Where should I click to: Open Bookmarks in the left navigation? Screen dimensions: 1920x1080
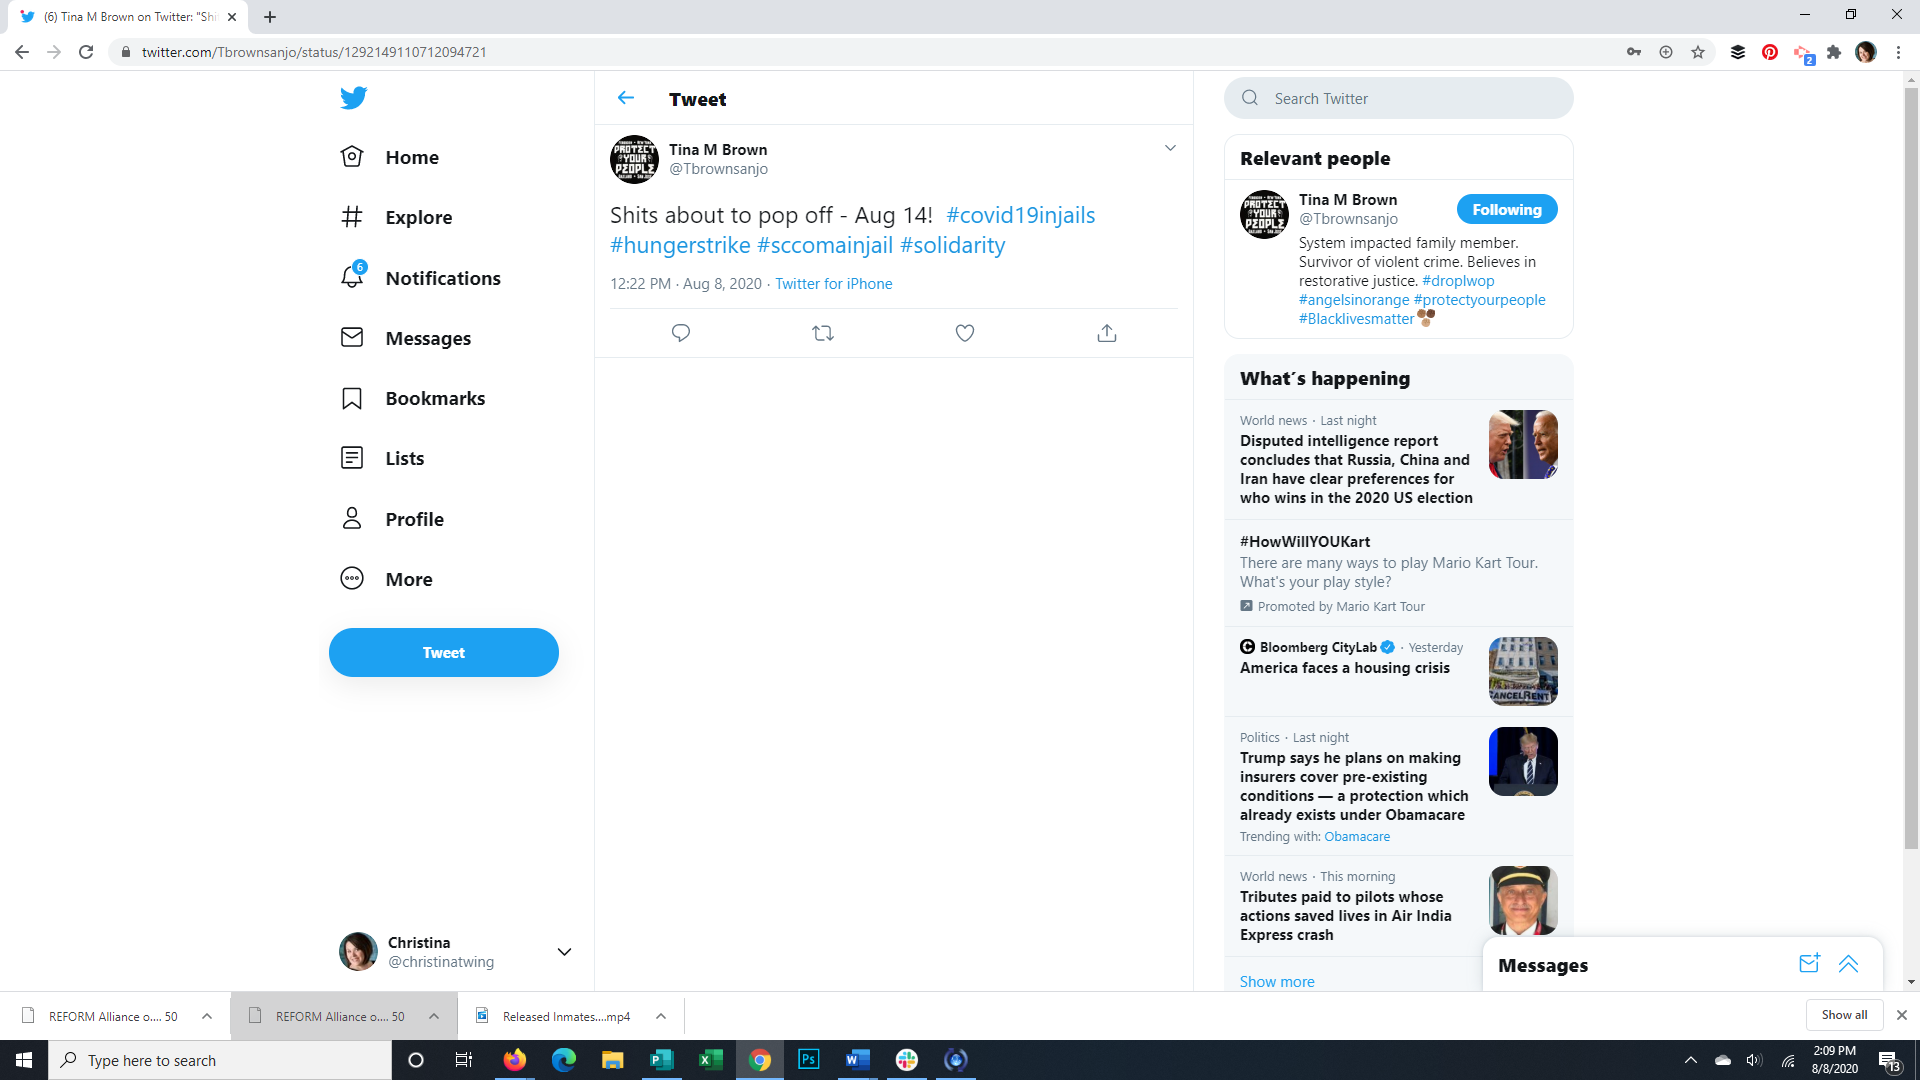(x=434, y=398)
